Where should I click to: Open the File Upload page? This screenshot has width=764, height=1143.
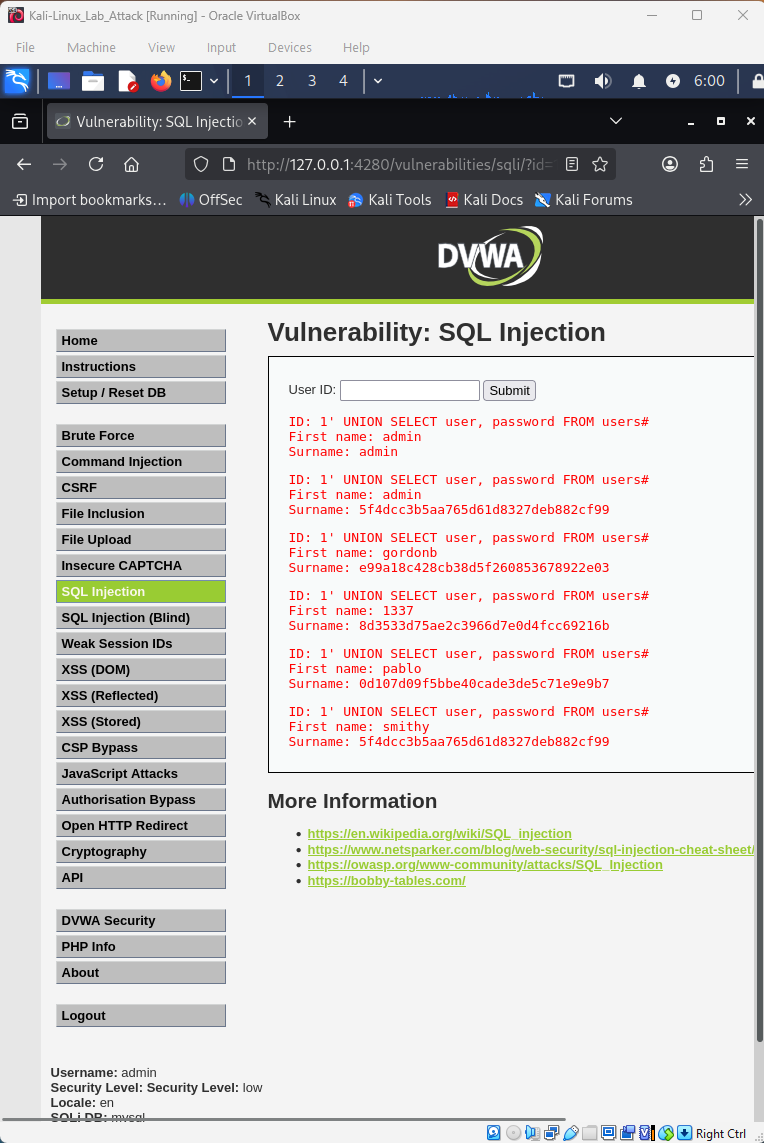click(x=141, y=539)
